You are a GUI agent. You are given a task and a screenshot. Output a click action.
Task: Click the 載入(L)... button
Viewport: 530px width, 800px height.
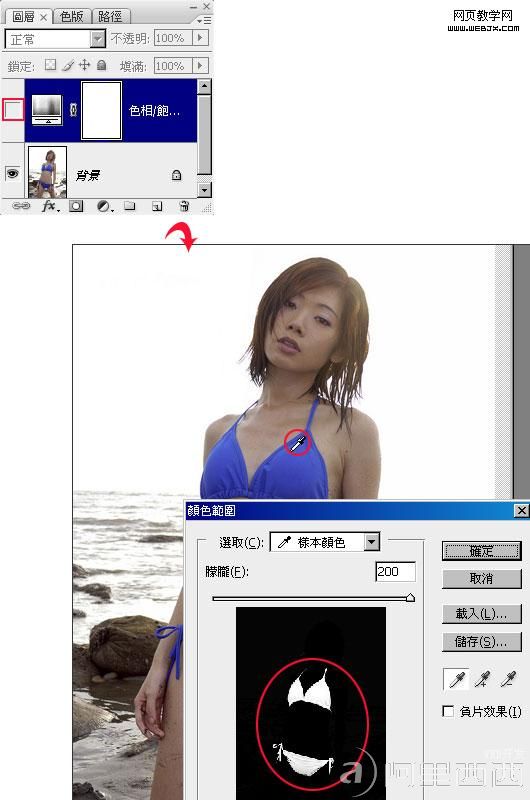[482, 614]
